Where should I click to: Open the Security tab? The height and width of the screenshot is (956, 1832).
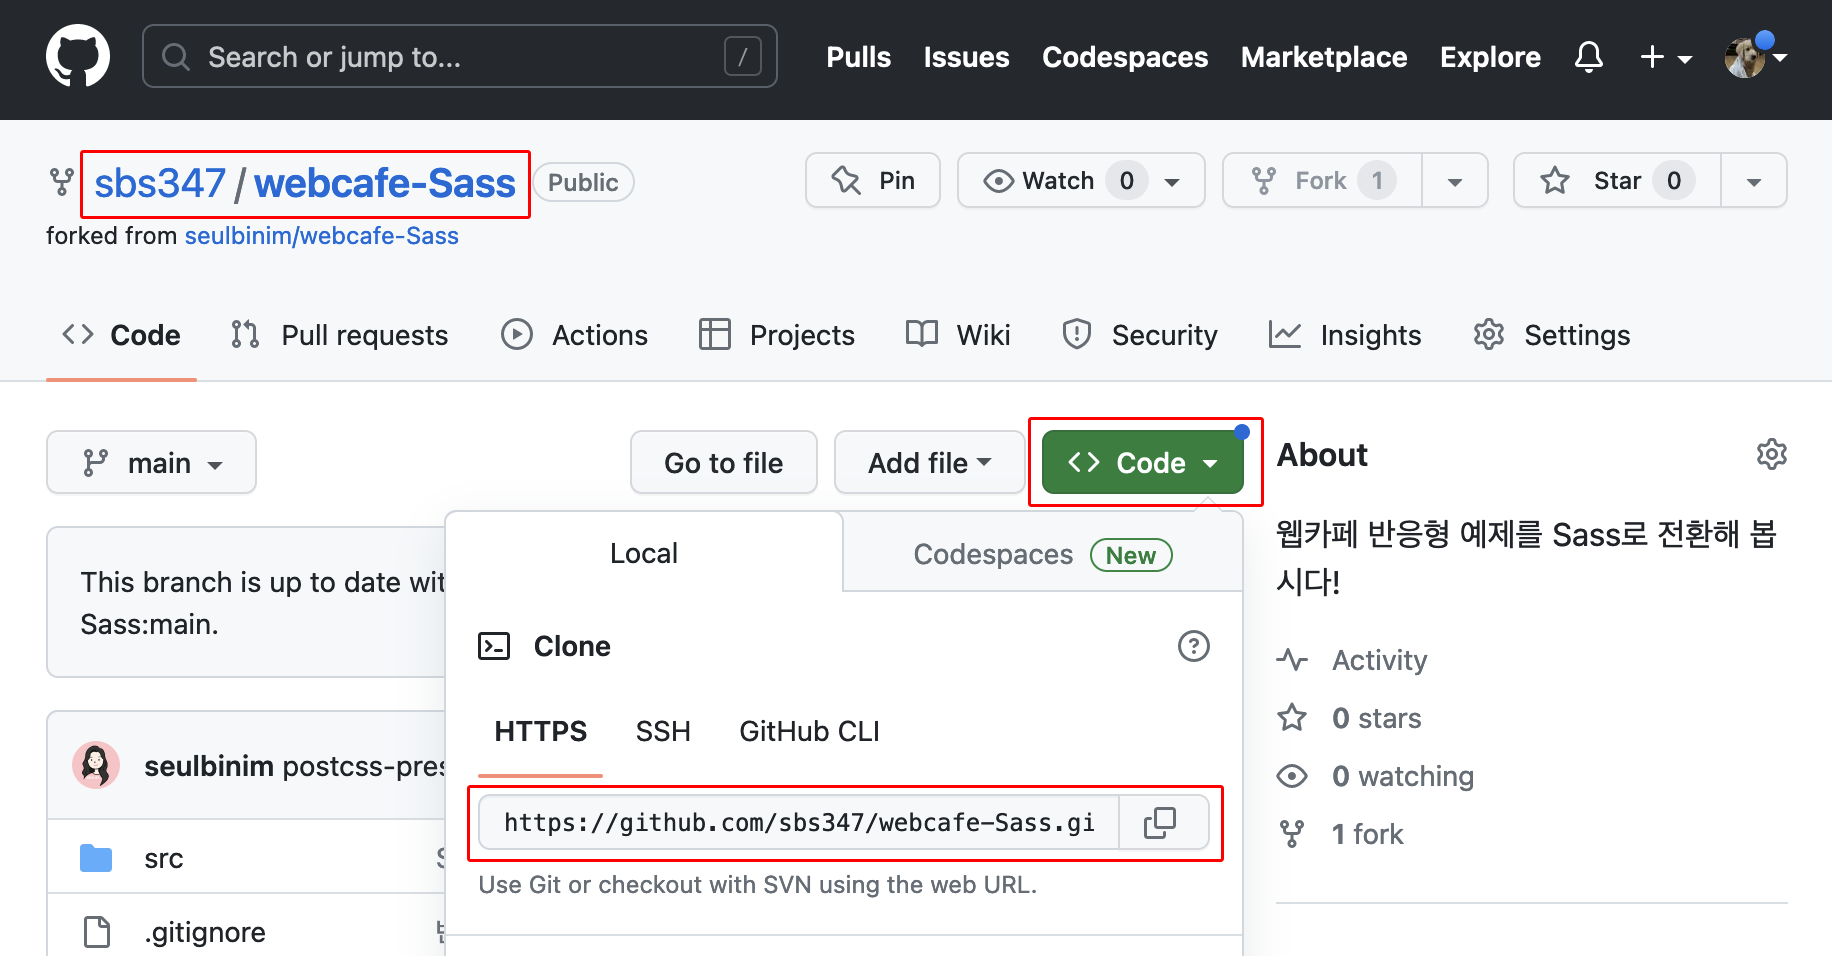pyautogui.click(x=1140, y=335)
